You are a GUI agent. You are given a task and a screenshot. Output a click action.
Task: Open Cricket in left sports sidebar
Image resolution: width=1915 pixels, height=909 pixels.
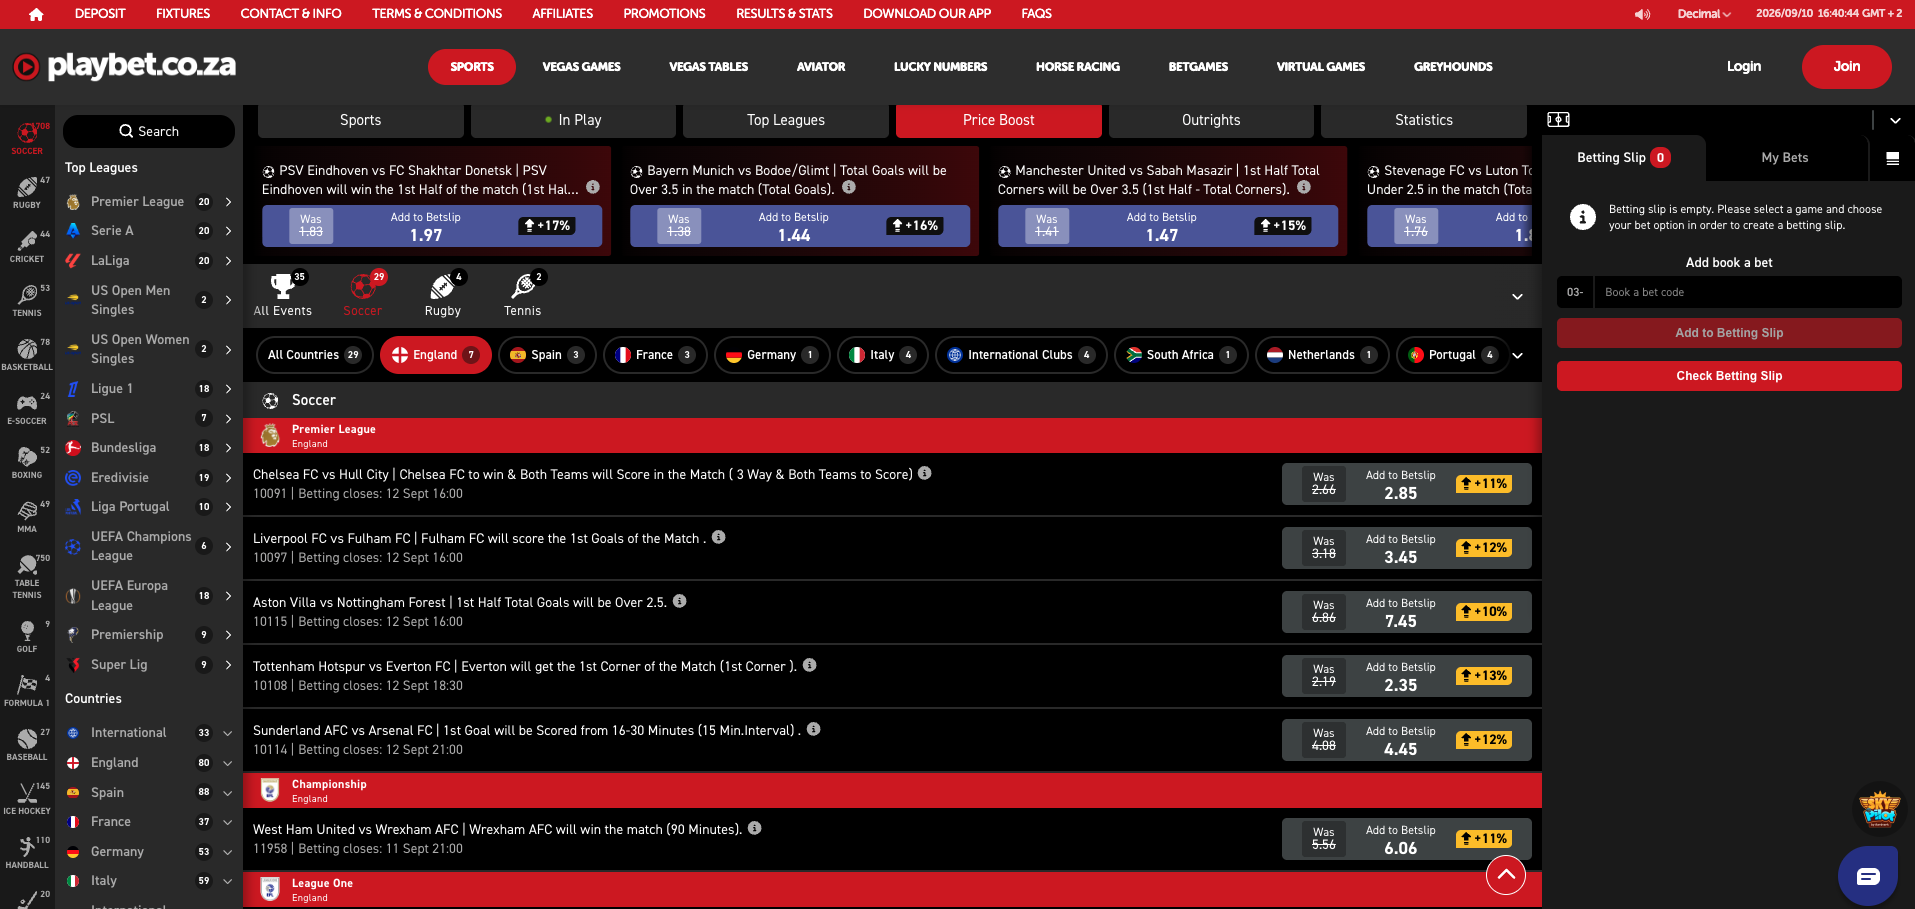27,247
